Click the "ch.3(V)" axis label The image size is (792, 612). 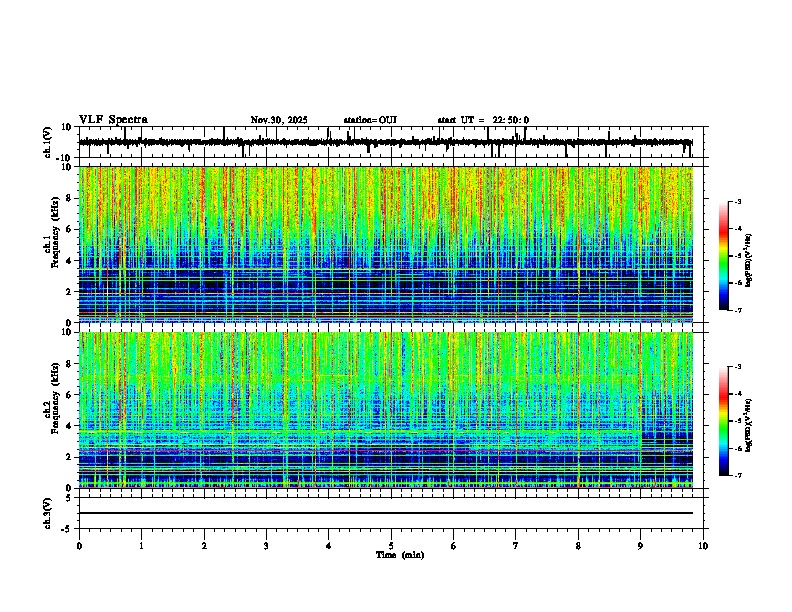pyautogui.click(x=48, y=513)
